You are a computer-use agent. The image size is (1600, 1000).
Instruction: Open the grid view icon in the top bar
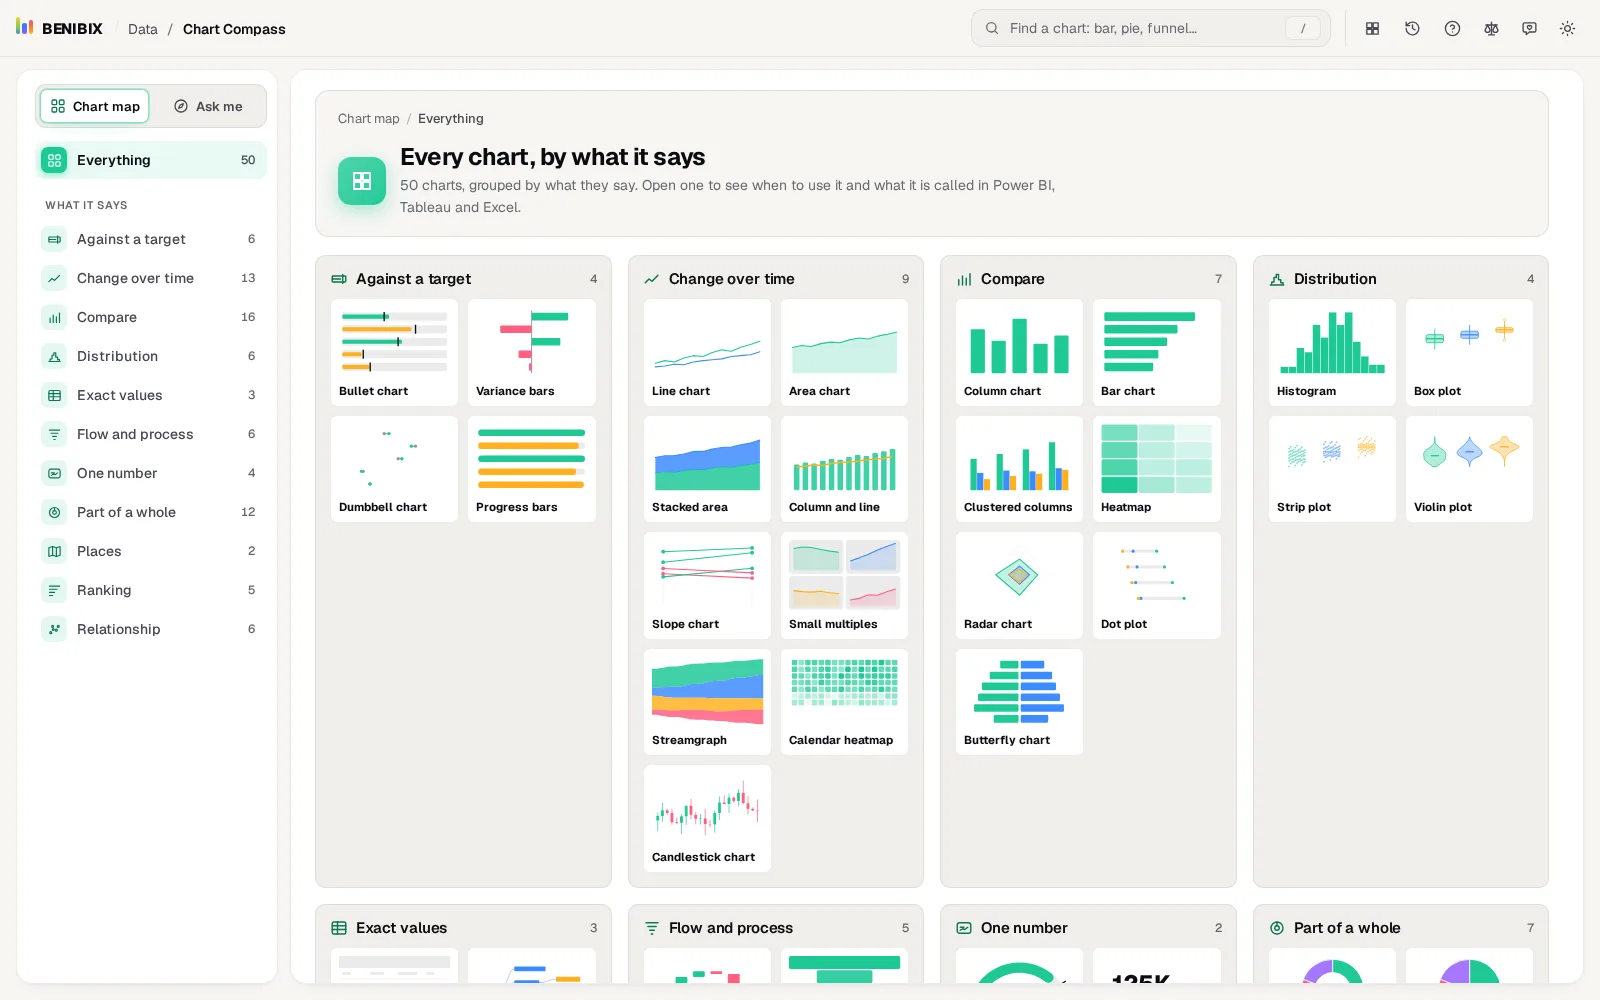pos(1373,29)
